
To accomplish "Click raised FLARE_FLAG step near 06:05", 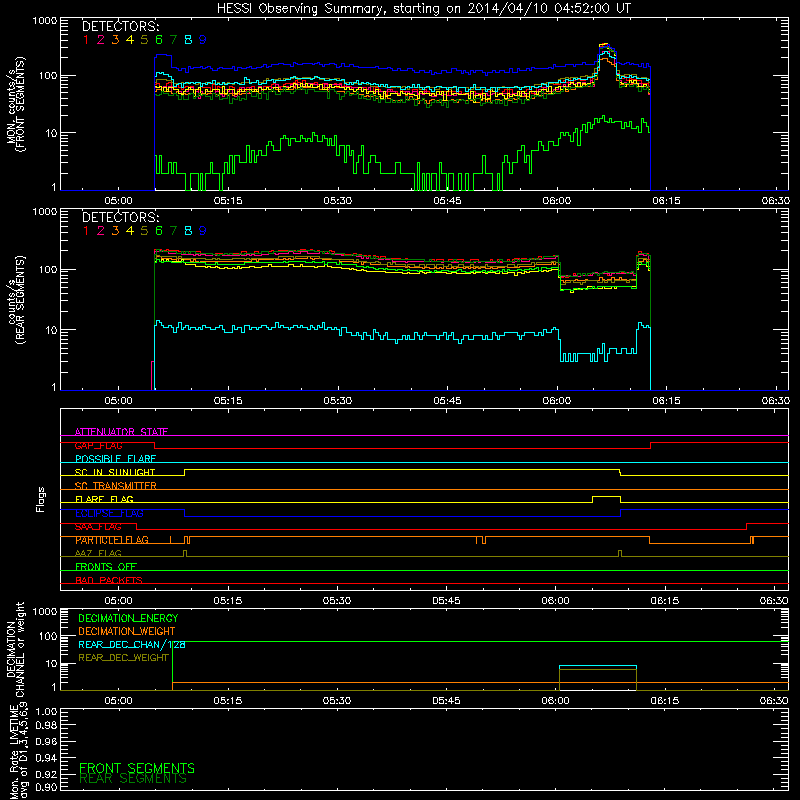I will [606, 496].
